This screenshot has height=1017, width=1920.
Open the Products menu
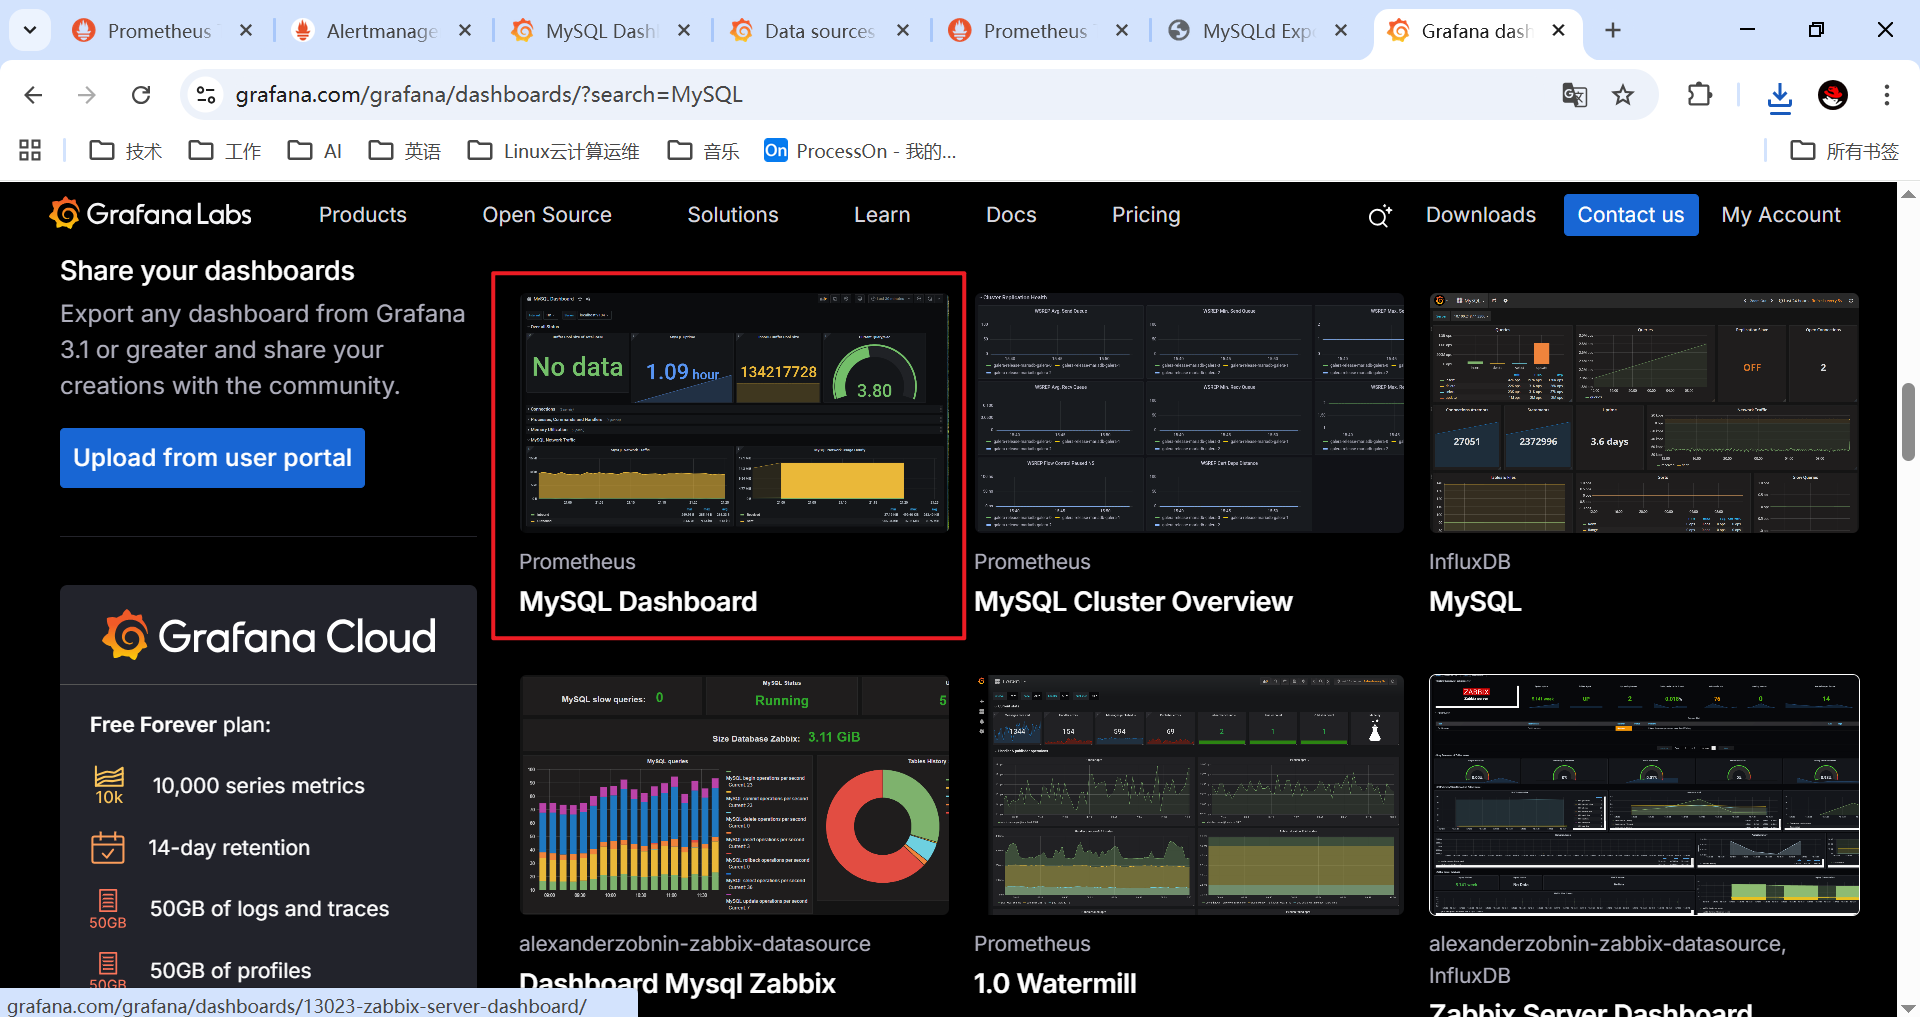pos(363,215)
